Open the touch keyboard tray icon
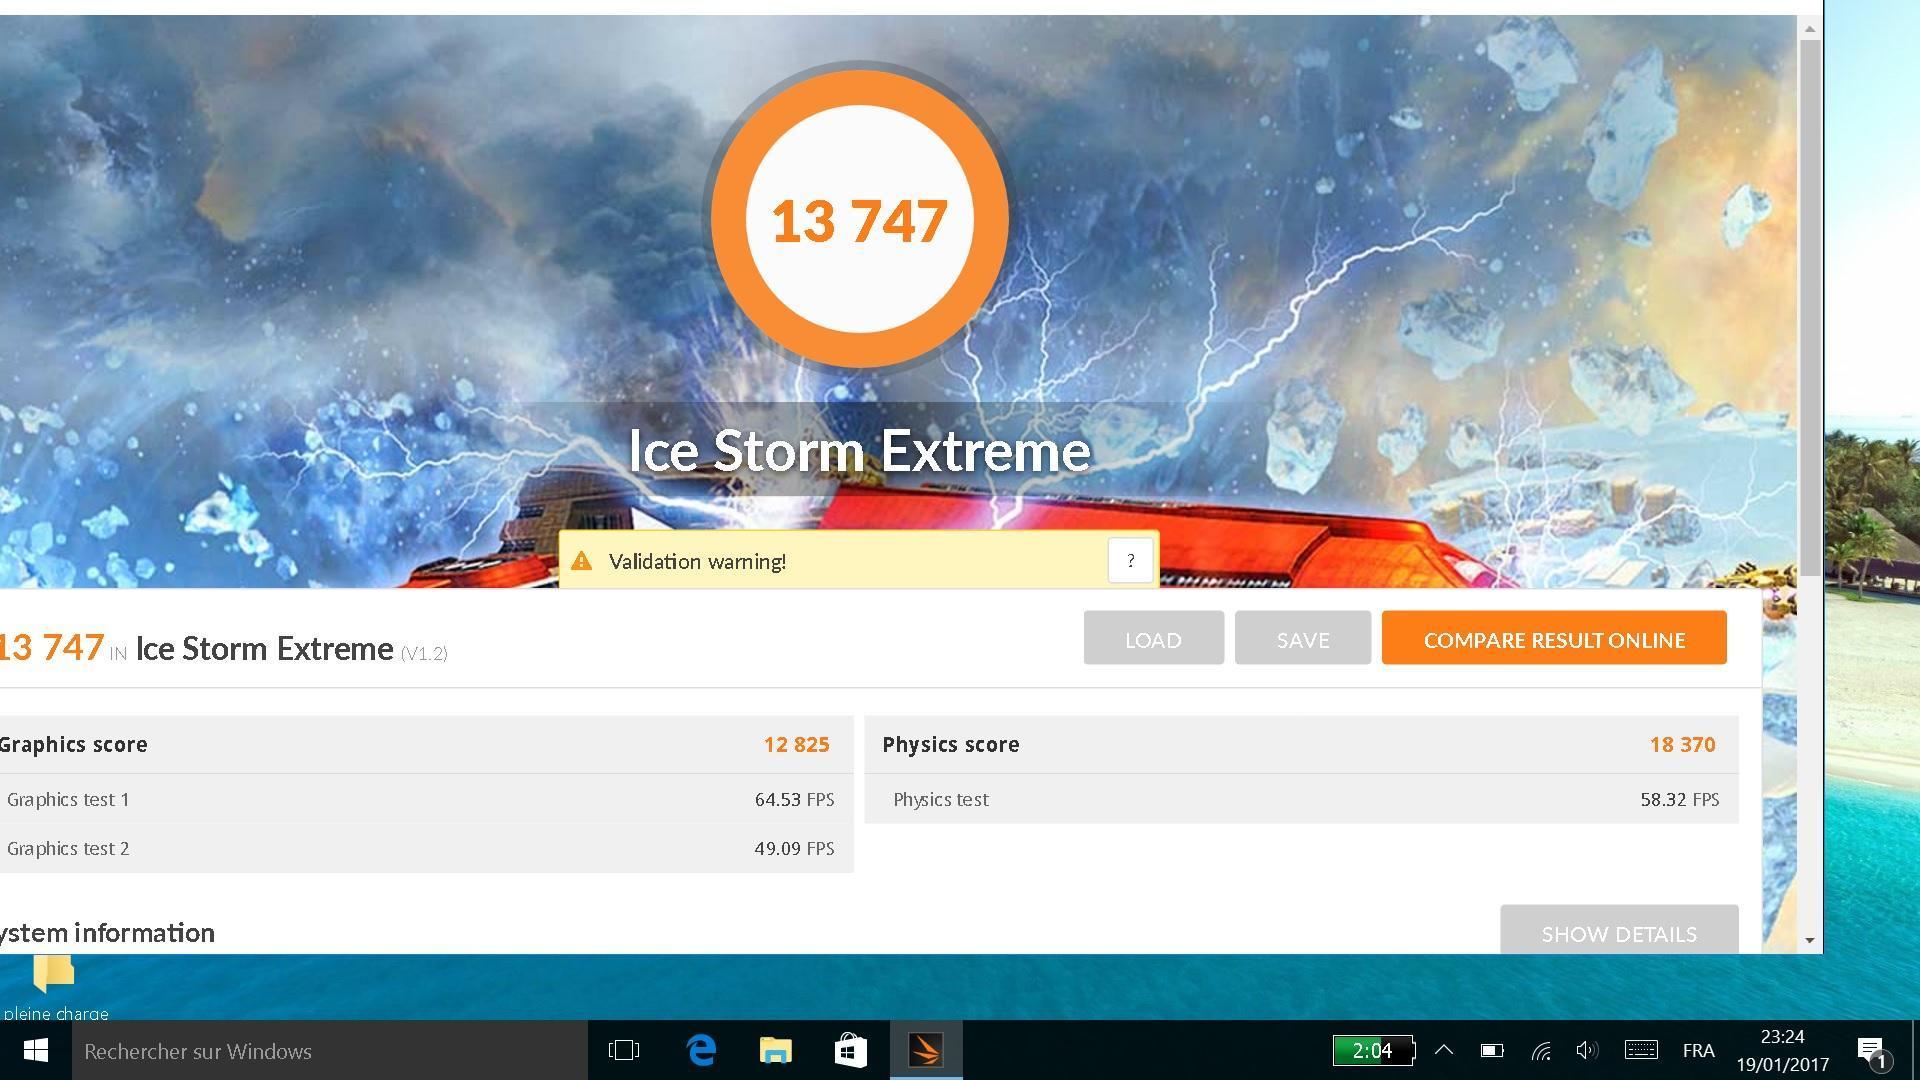 [x=1640, y=1050]
